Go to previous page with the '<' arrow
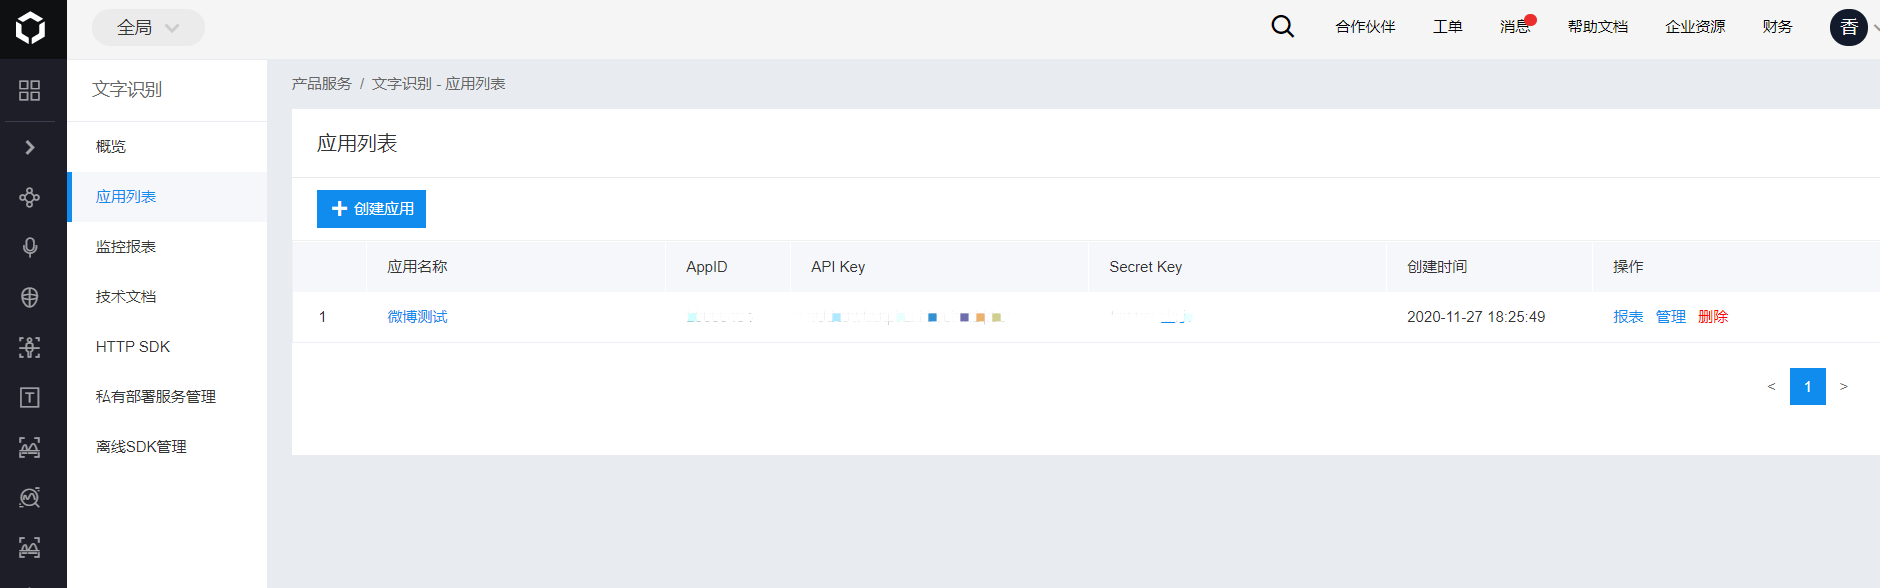The width and height of the screenshot is (1880, 588). (x=1771, y=386)
